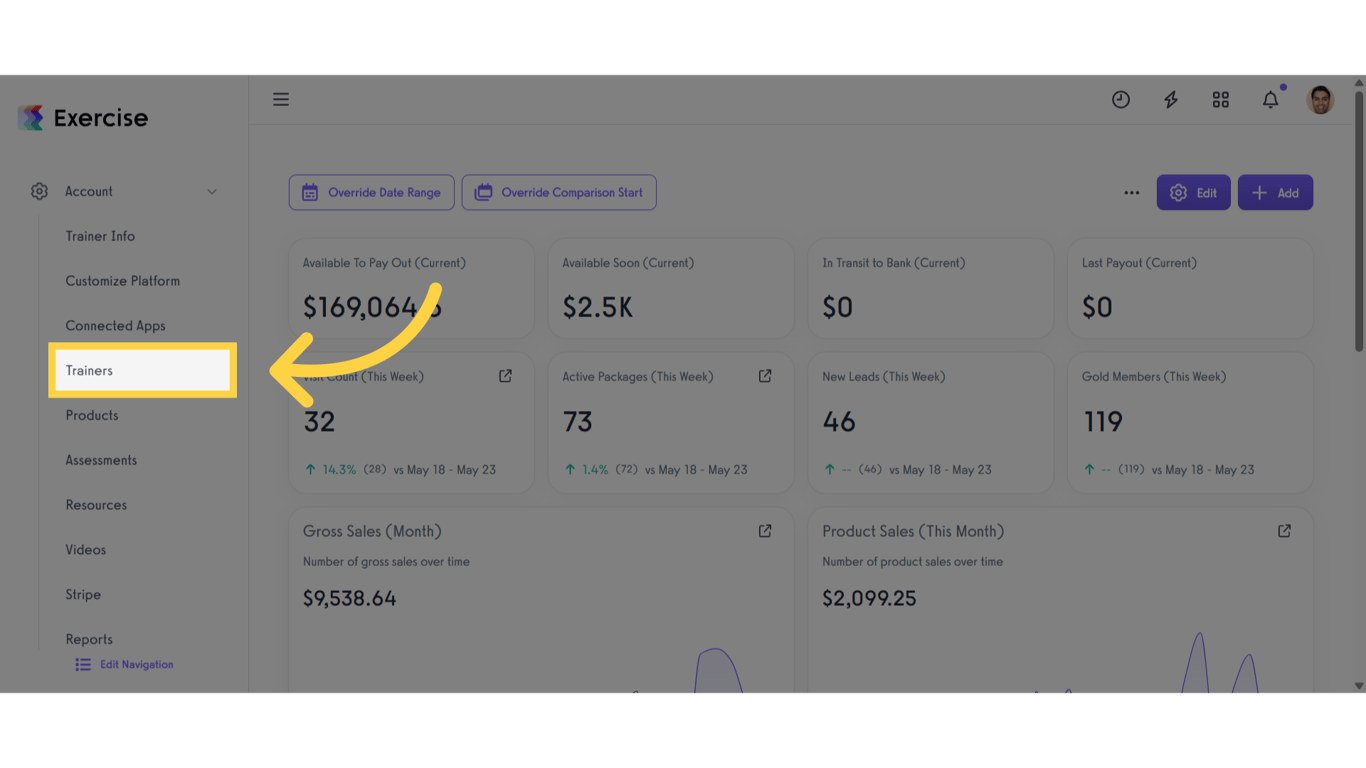Click the Edit dashboard button
1366x768 pixels.
tap(1193, 193)
